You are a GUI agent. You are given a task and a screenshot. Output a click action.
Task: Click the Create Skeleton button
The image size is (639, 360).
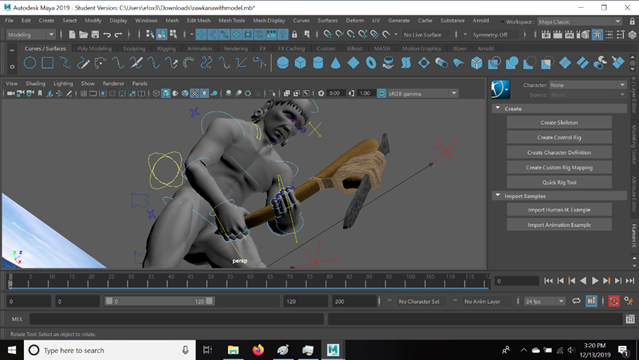click(559, 122)
